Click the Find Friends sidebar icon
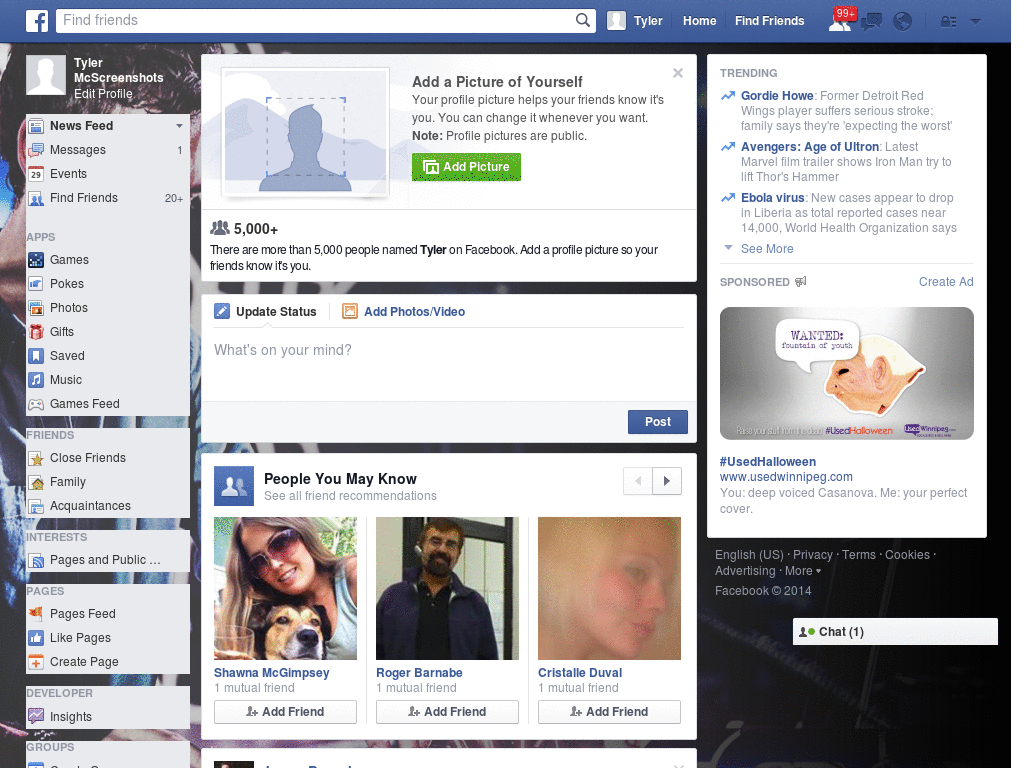1024x768 pixels. (37, 199)
